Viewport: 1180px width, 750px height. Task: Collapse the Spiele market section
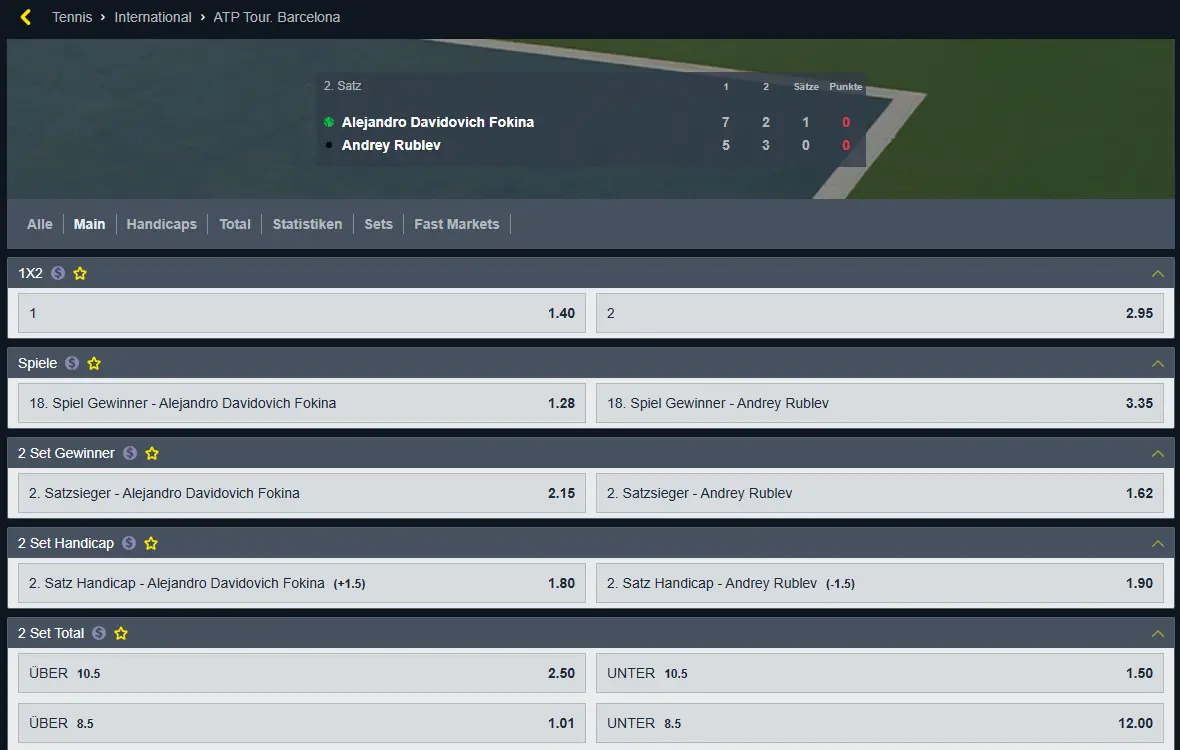[1157, 363]
